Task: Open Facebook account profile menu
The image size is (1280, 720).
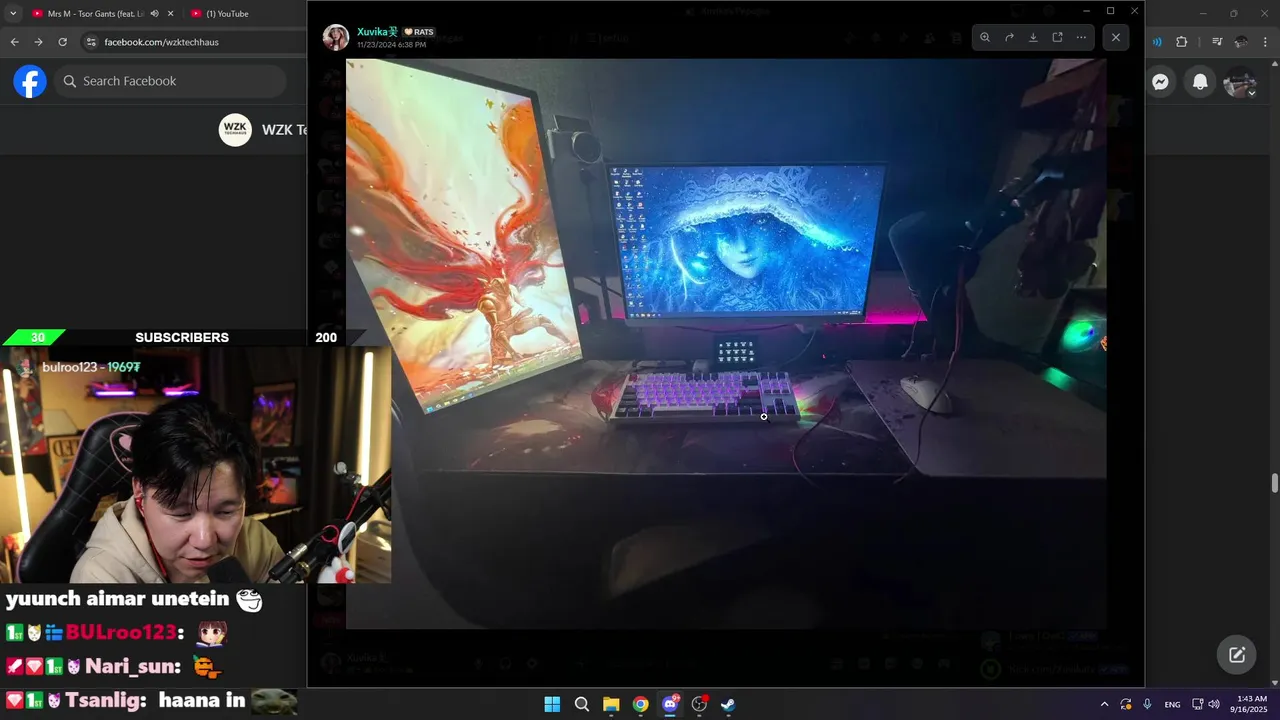Action: tap(1240, 82)
